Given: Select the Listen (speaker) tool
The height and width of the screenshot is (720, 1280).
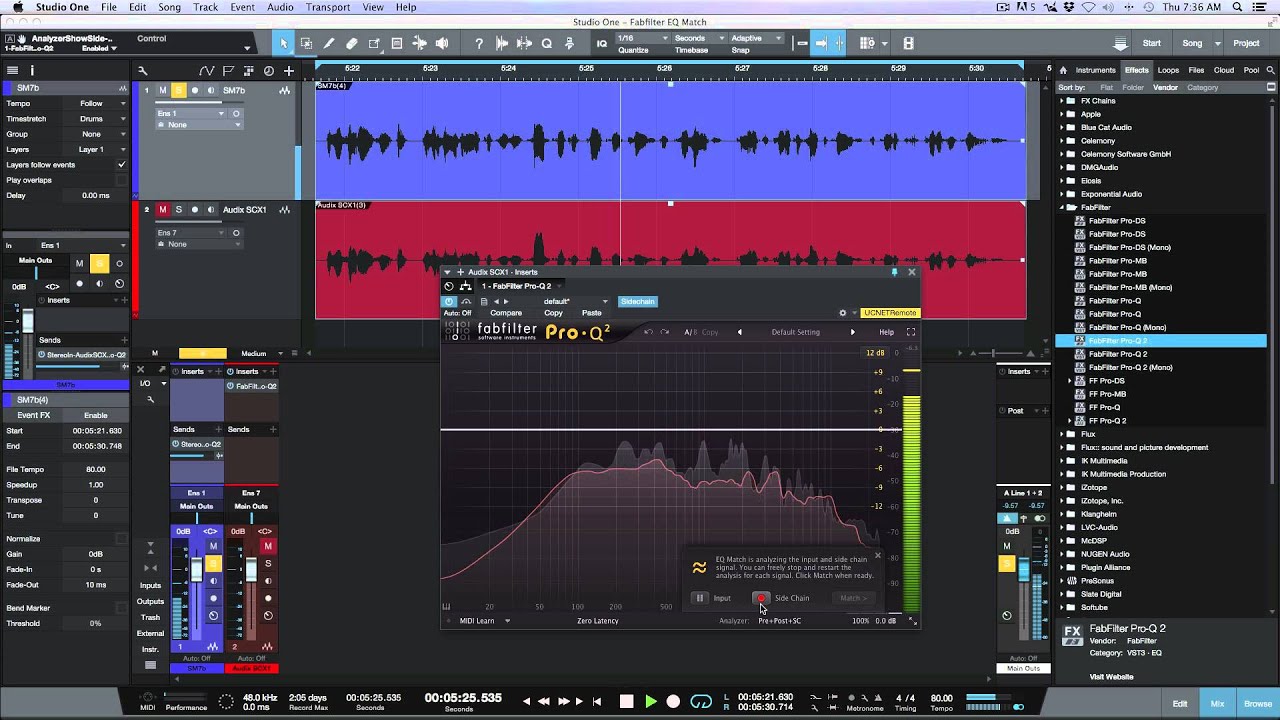Looking at the screenshot, I should [442, 43].
